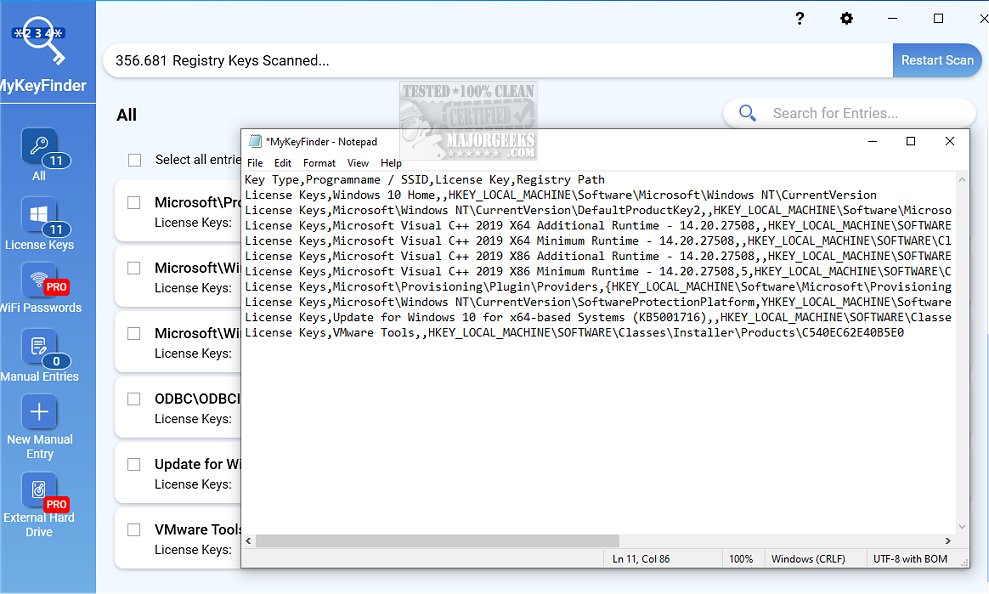Open Notepad View menu
This screenshot has width=989, height=594.
pos(358,163)
